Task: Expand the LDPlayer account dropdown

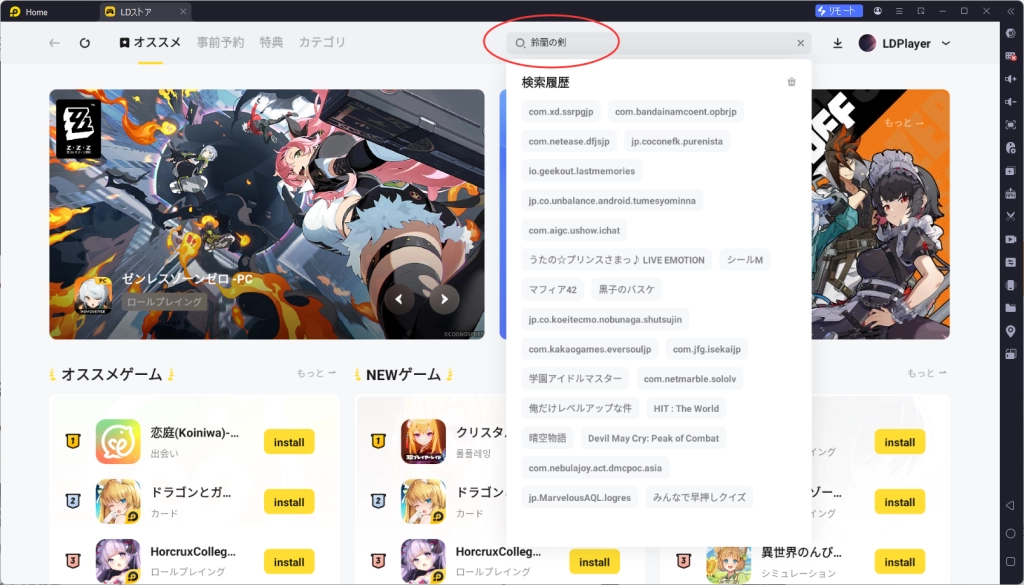Action: 946,43
